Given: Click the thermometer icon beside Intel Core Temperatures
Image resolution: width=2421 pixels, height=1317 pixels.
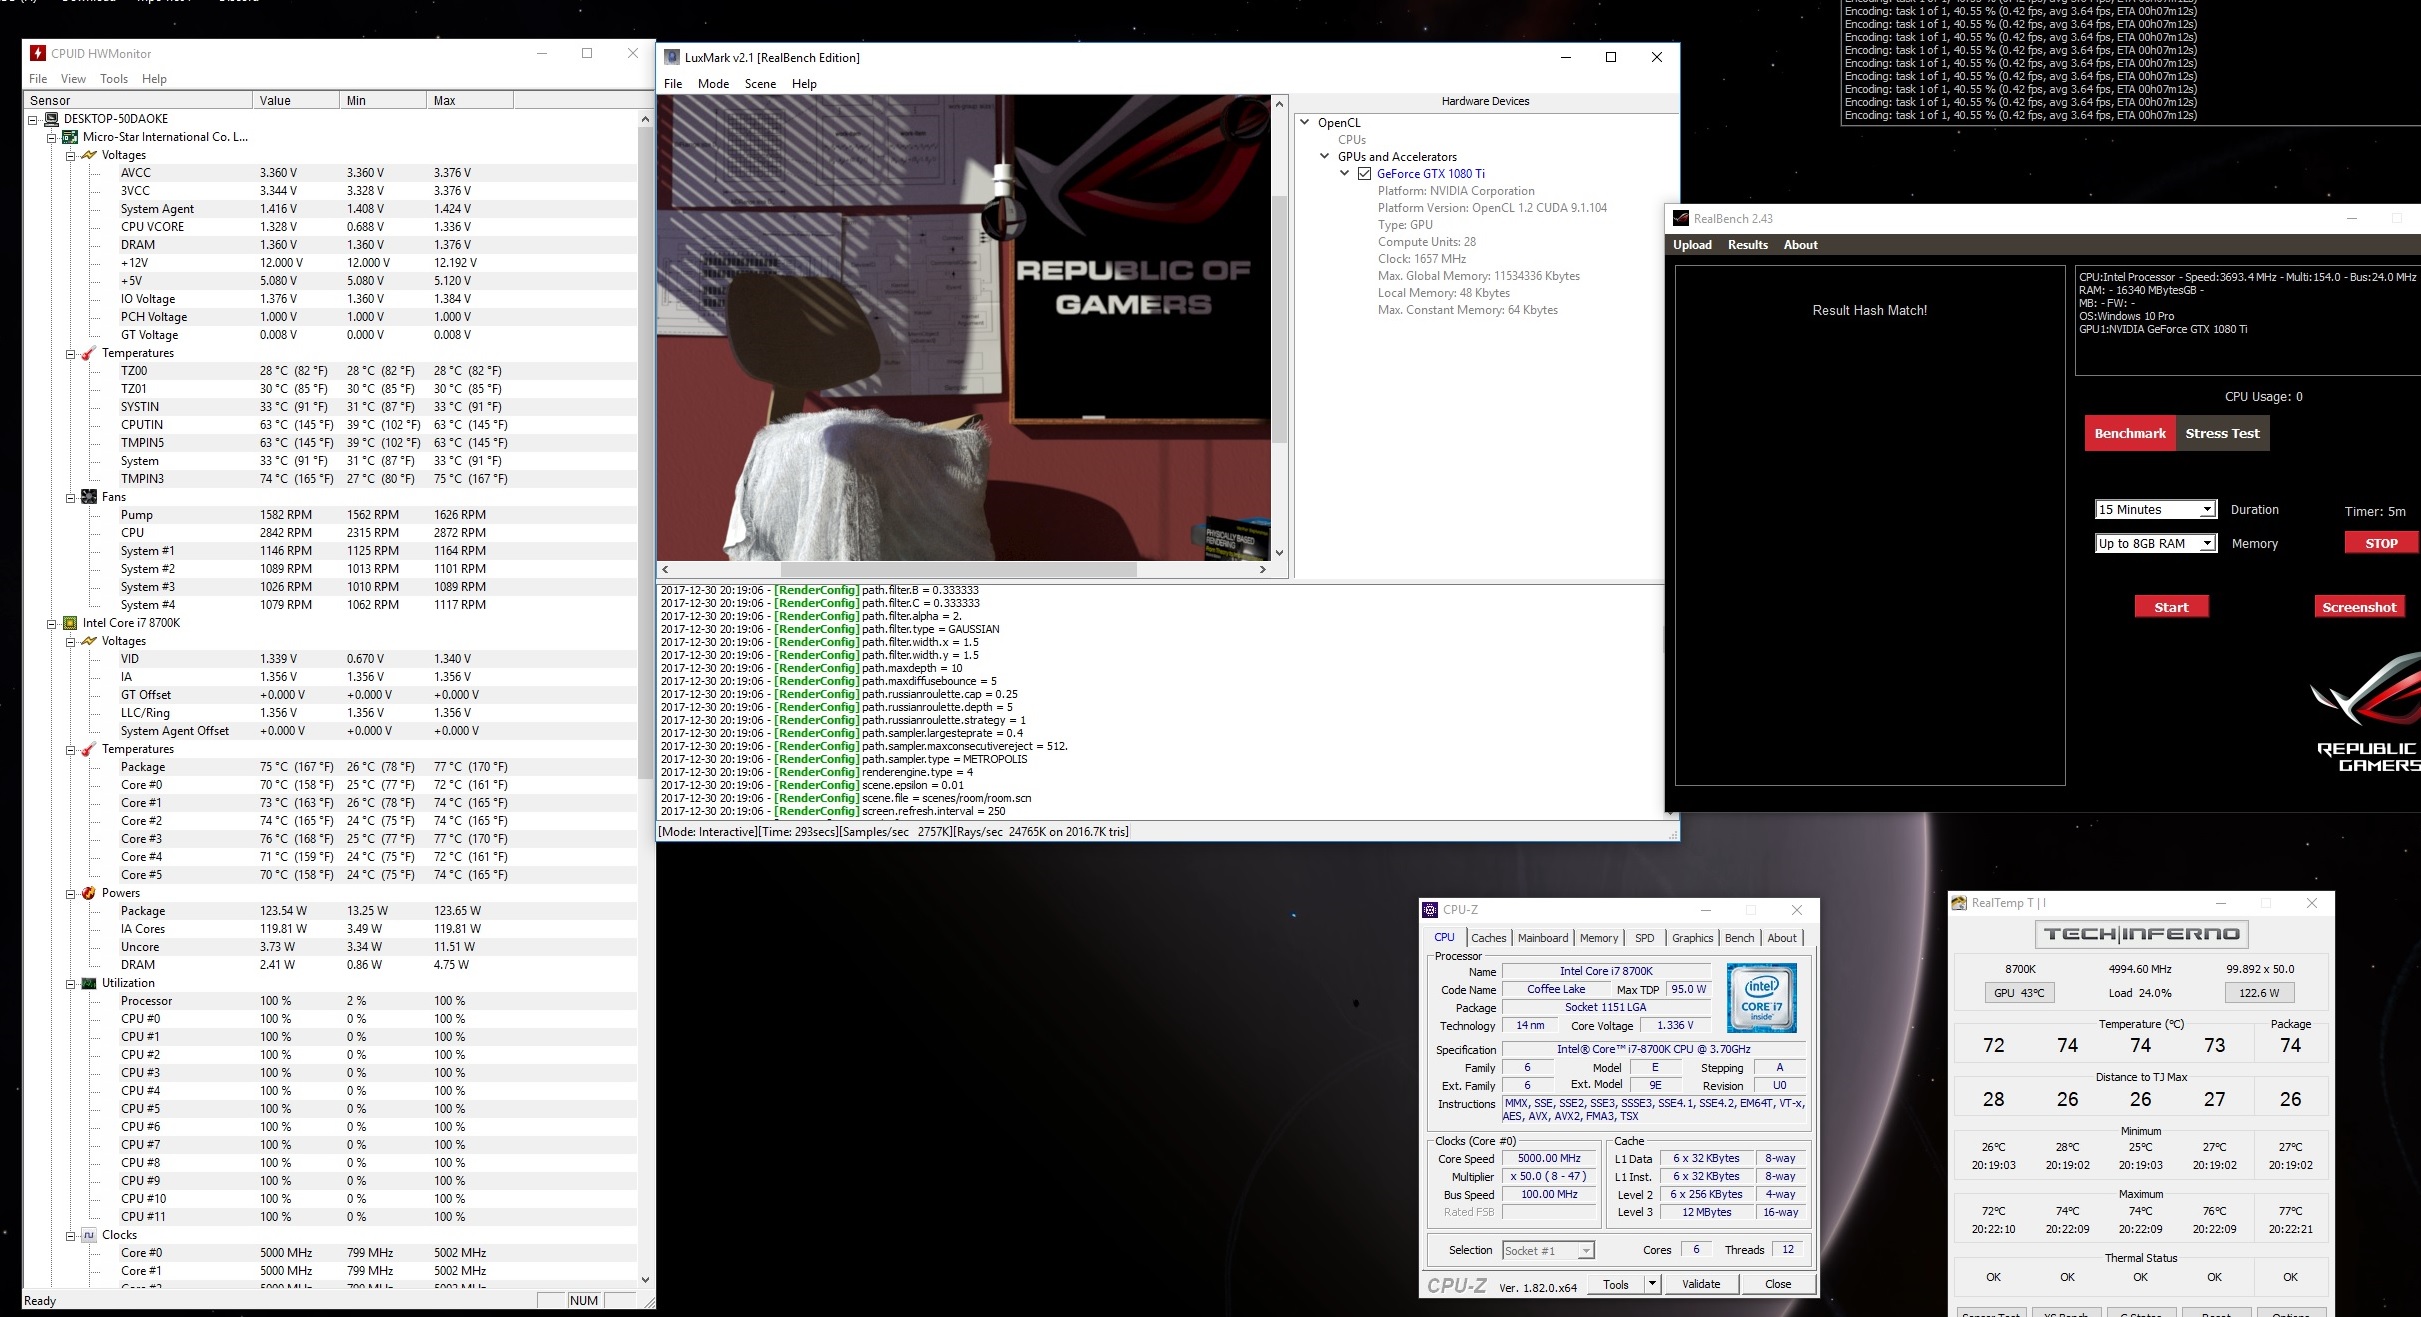Looking at the screenshot, I should [x=89, y=749].
